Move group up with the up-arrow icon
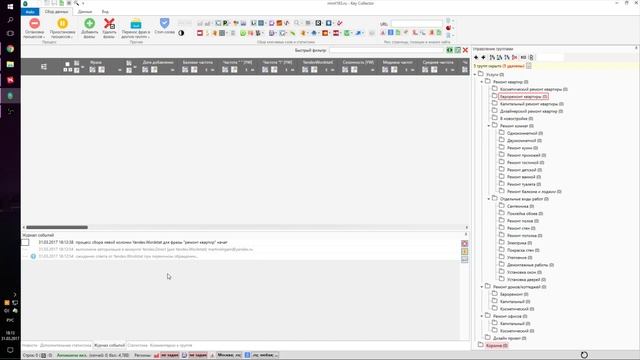Viewport: 640px width, 360px height. coord(476,58)
